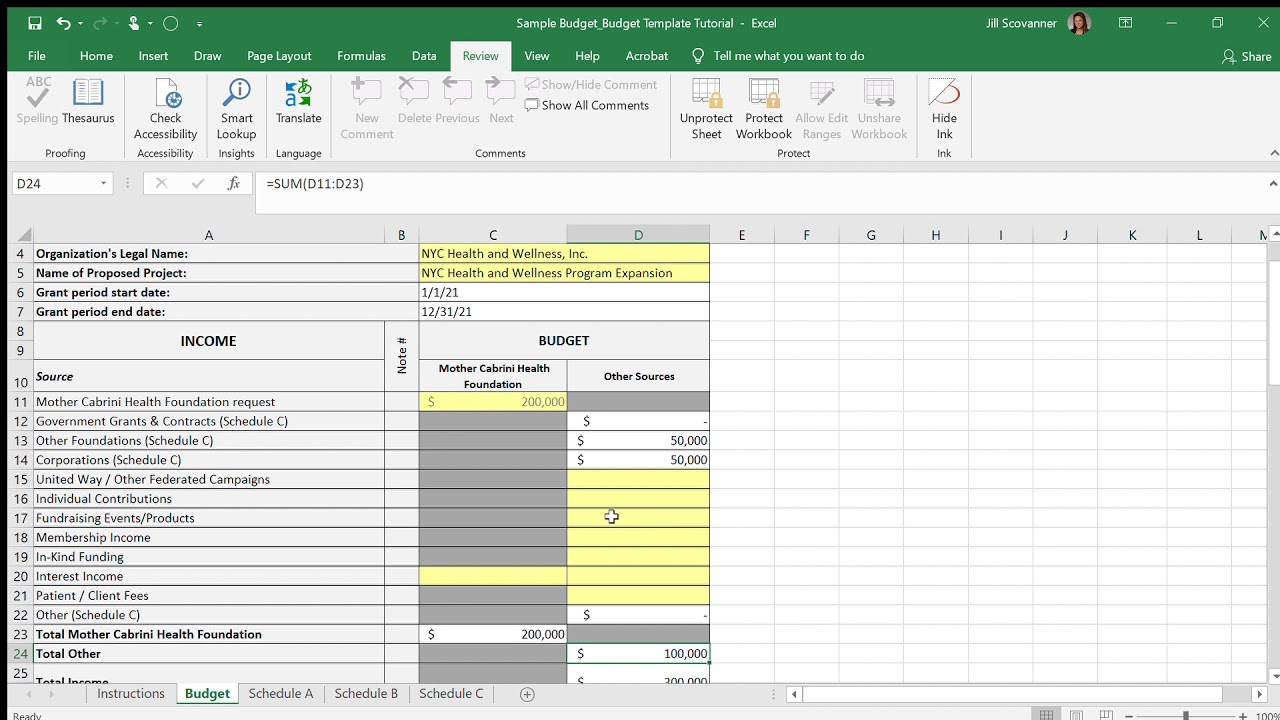Viewport: 1280px width, 720px height.
Task: Open Customize Quick Access Toolbar dropdown
Action: pyautogui.click(x=200, y=23)
